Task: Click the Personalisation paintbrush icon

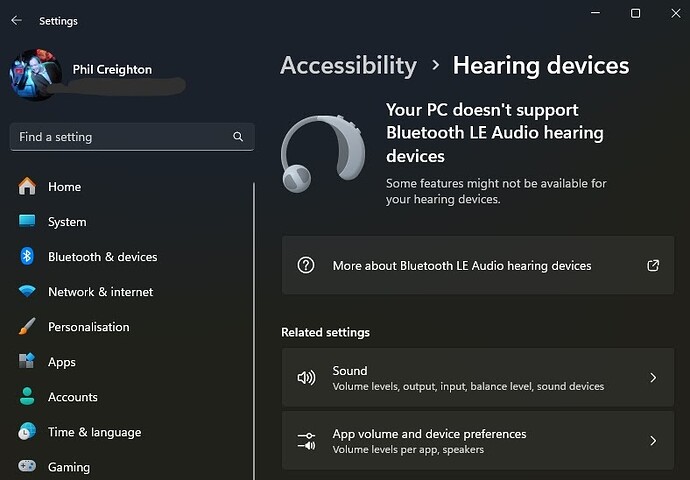Action: [27, 326]
